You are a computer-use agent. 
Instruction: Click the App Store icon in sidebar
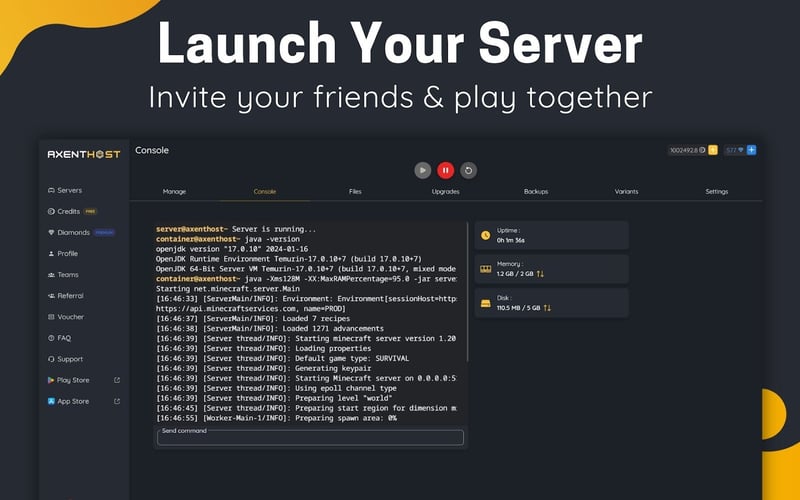(51, 401)
